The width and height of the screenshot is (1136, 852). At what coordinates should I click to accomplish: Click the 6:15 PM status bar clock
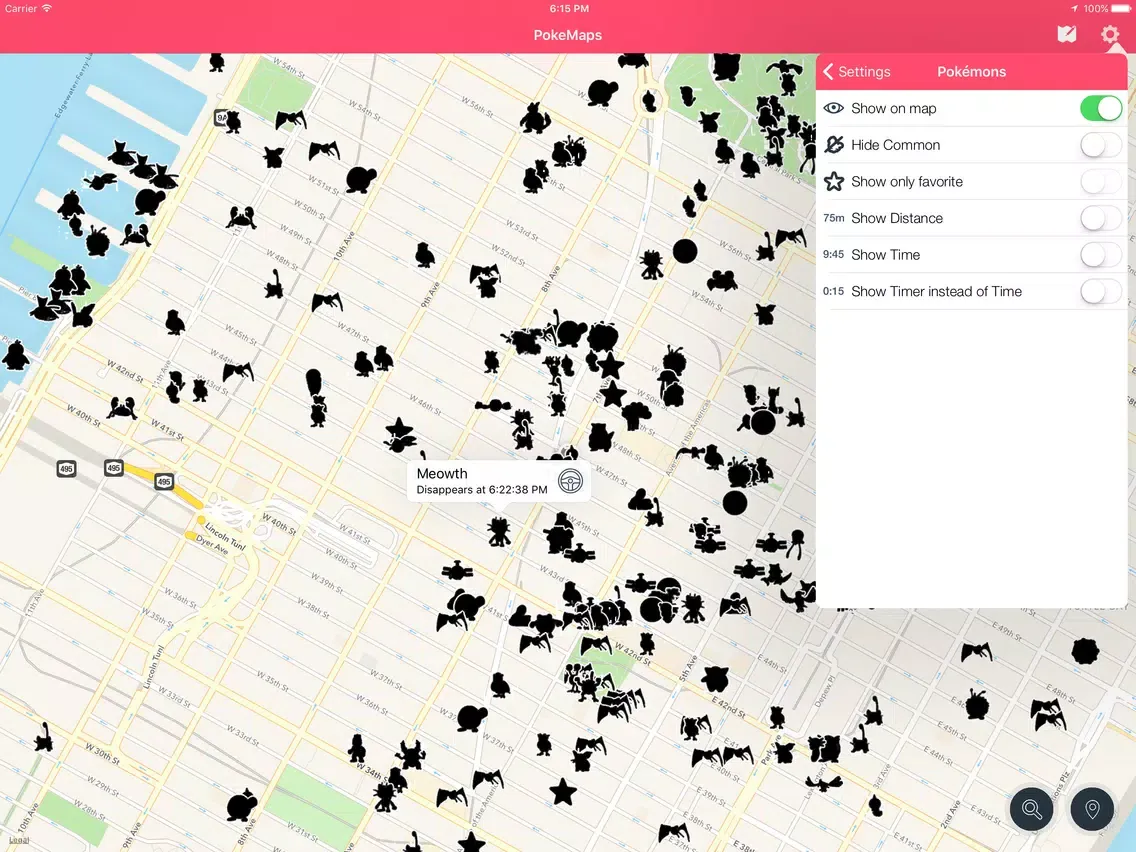569,9
